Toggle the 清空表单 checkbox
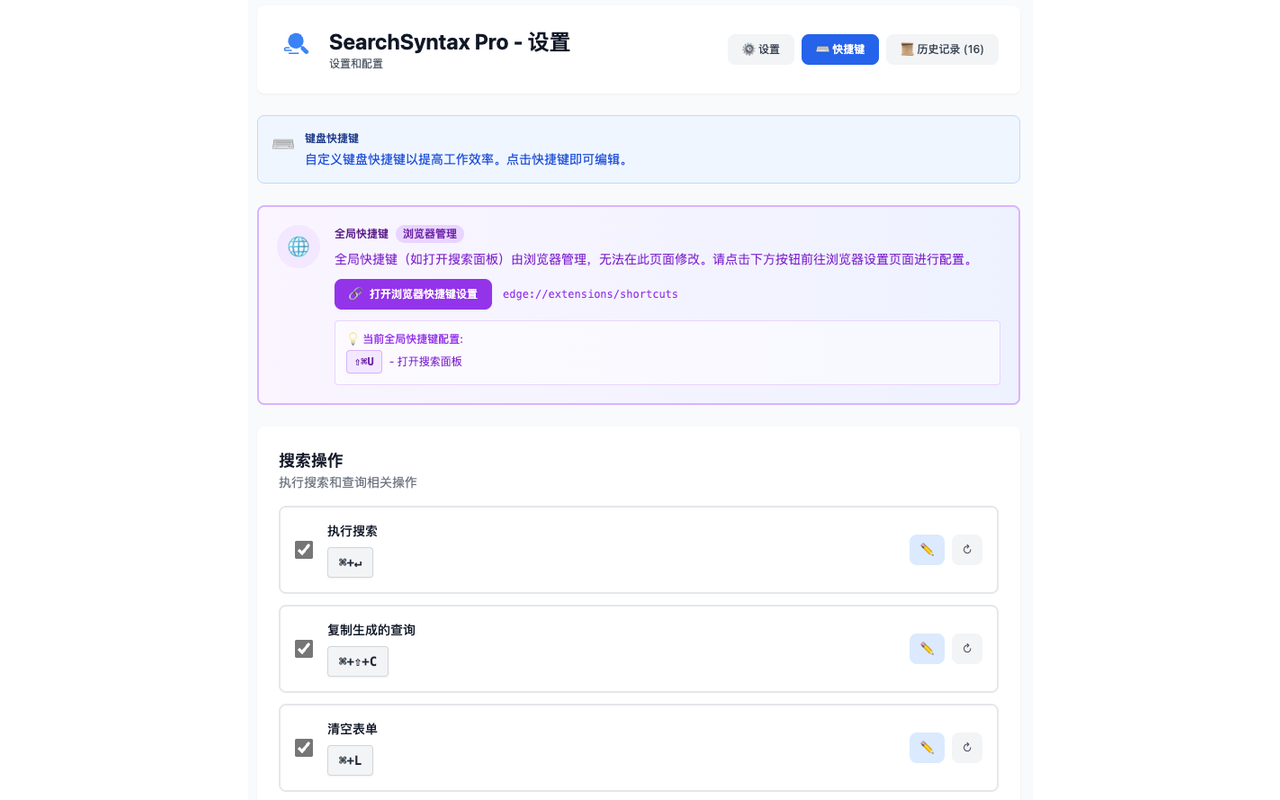 tap(304, 748)
